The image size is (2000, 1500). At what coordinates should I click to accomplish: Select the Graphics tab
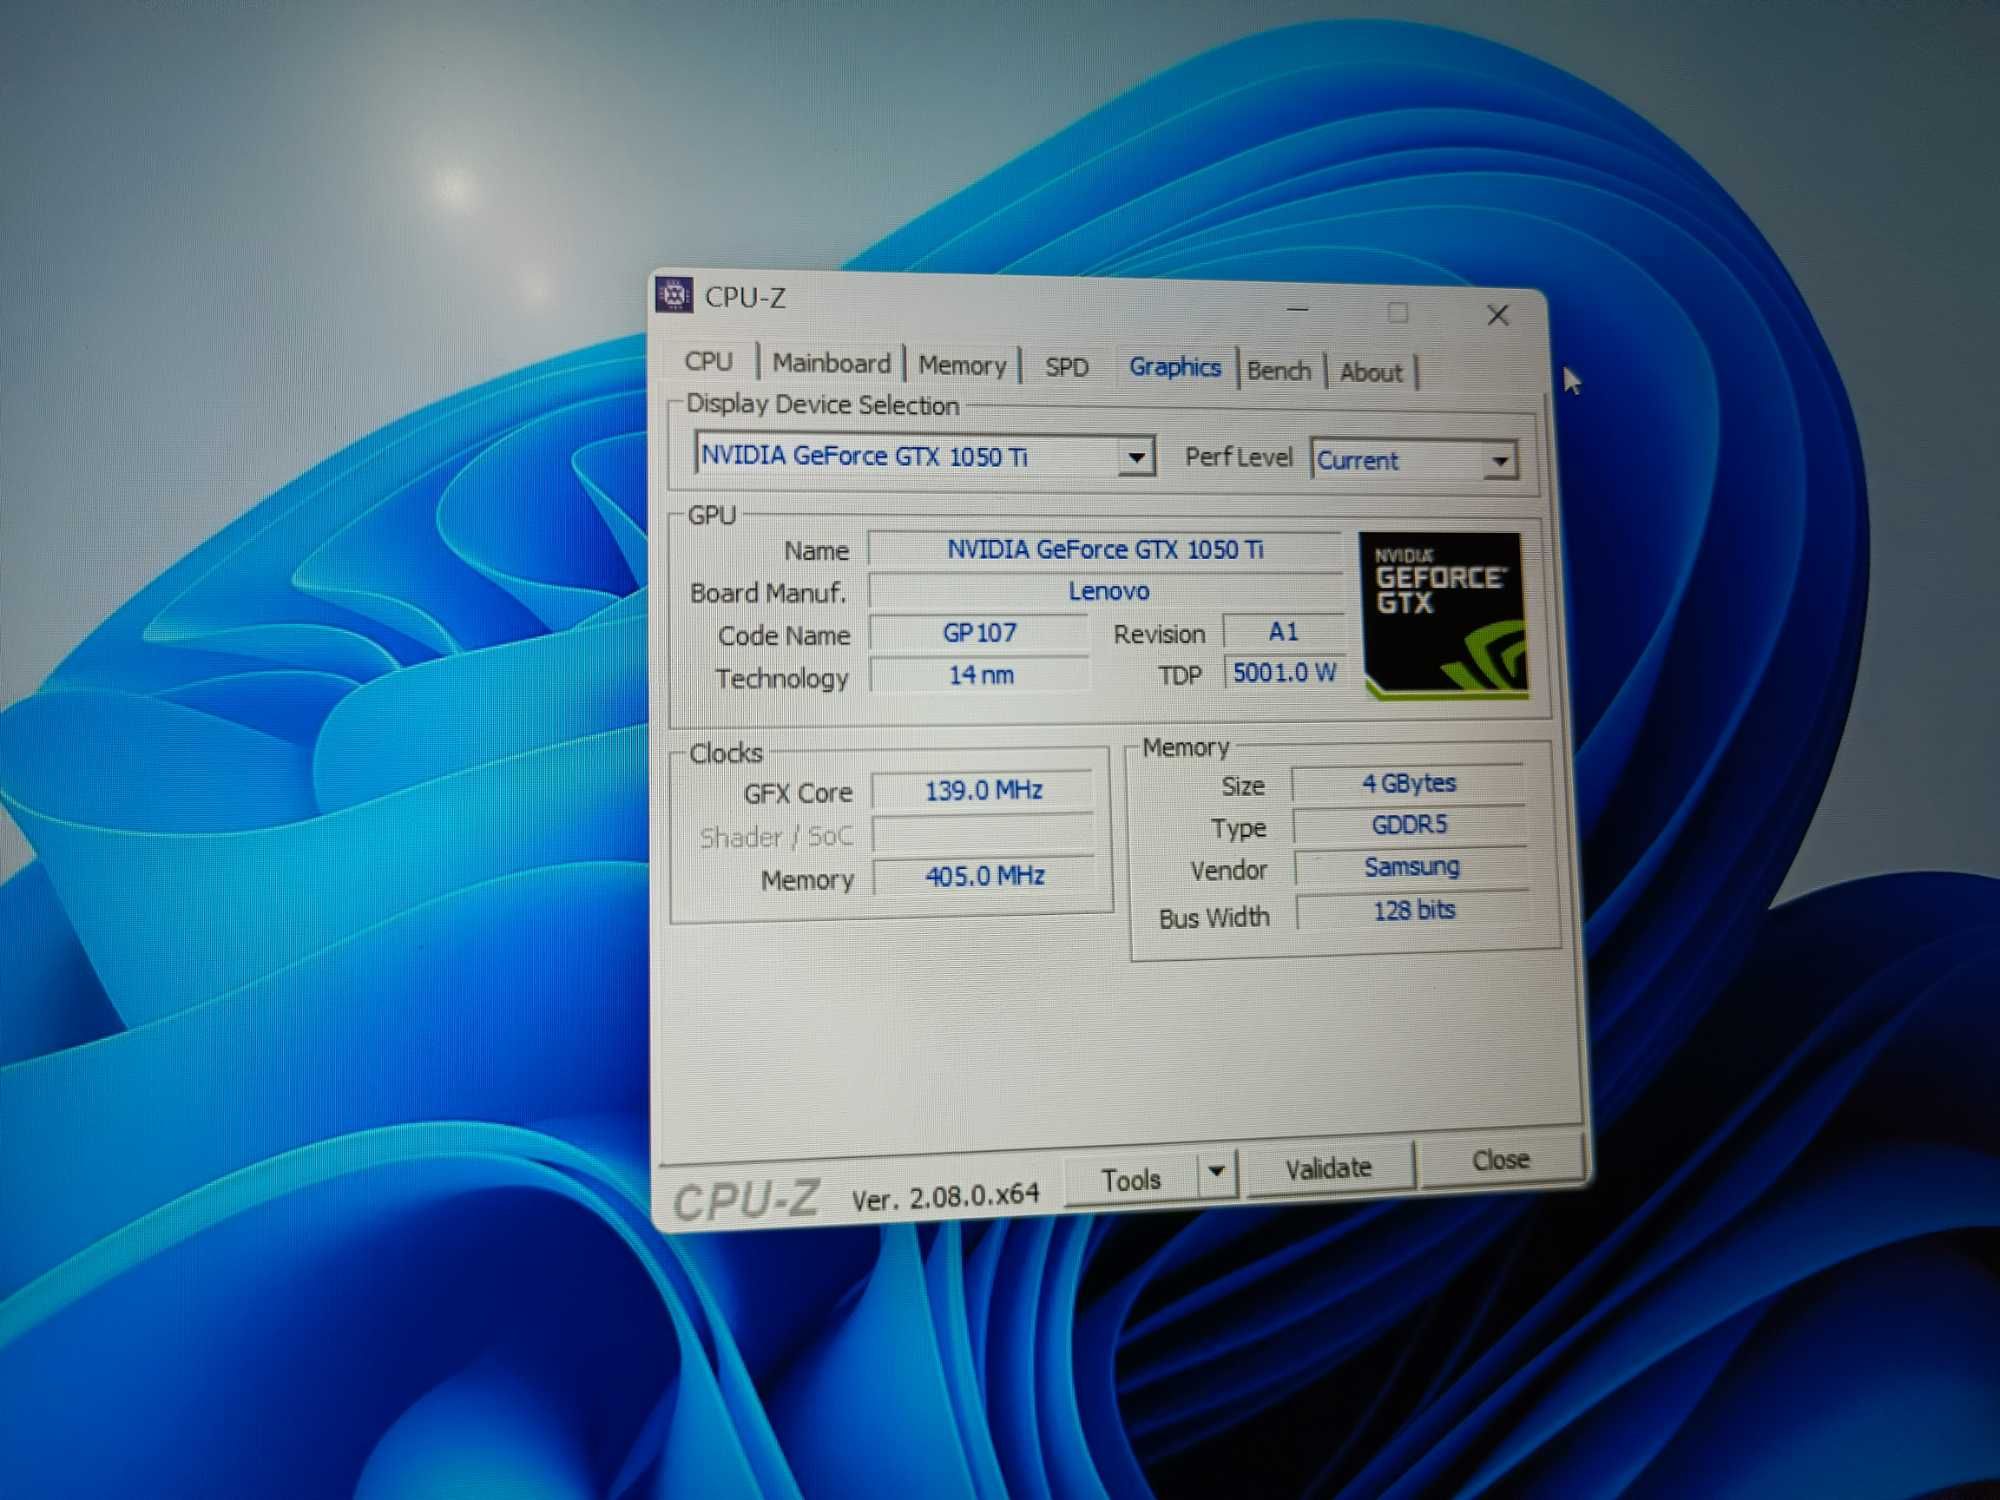pyautogui.click(x=1175, y=367)
